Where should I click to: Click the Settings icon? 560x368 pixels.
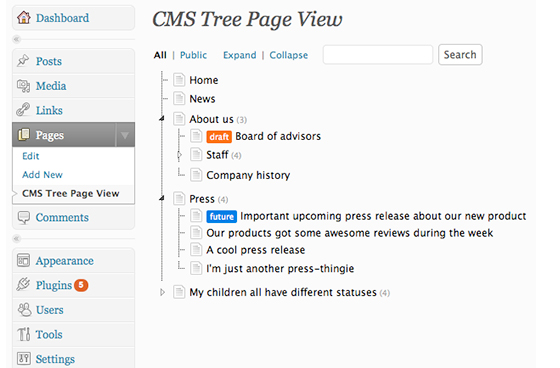coord(24,358)
